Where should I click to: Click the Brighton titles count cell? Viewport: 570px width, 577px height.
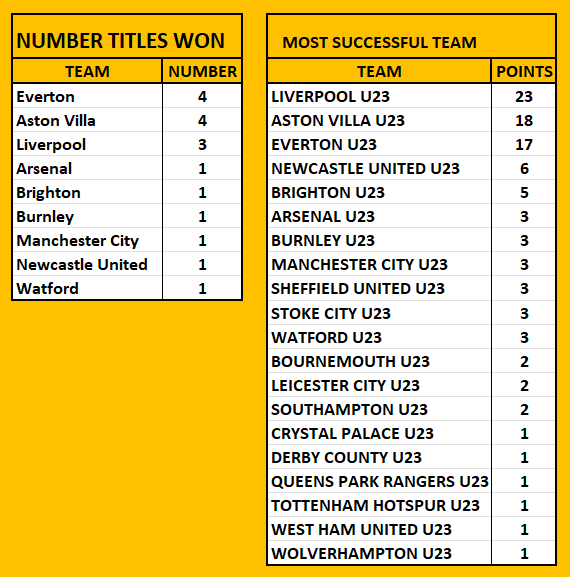[202, 192]
